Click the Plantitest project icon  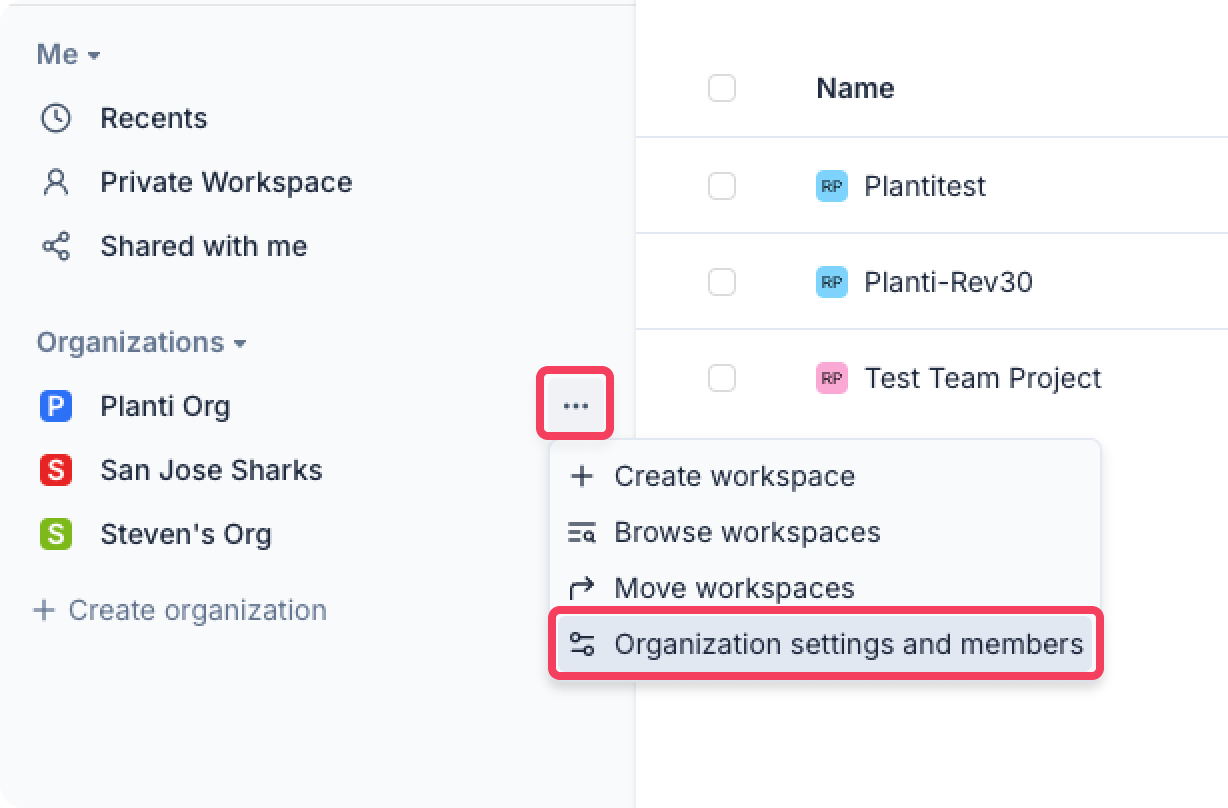click(x=831, y=186)
